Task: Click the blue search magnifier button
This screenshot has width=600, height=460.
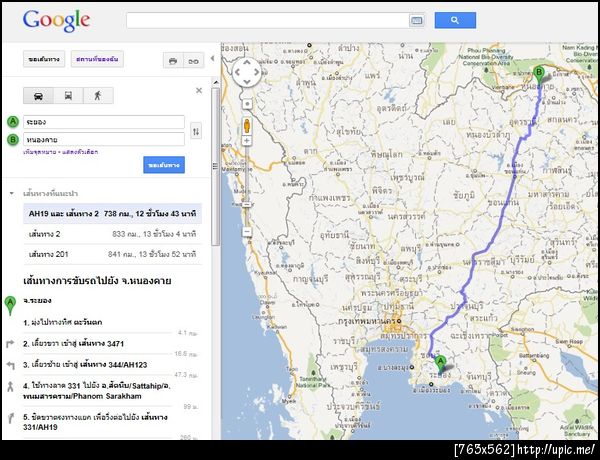Action: [x=455, y=20]
